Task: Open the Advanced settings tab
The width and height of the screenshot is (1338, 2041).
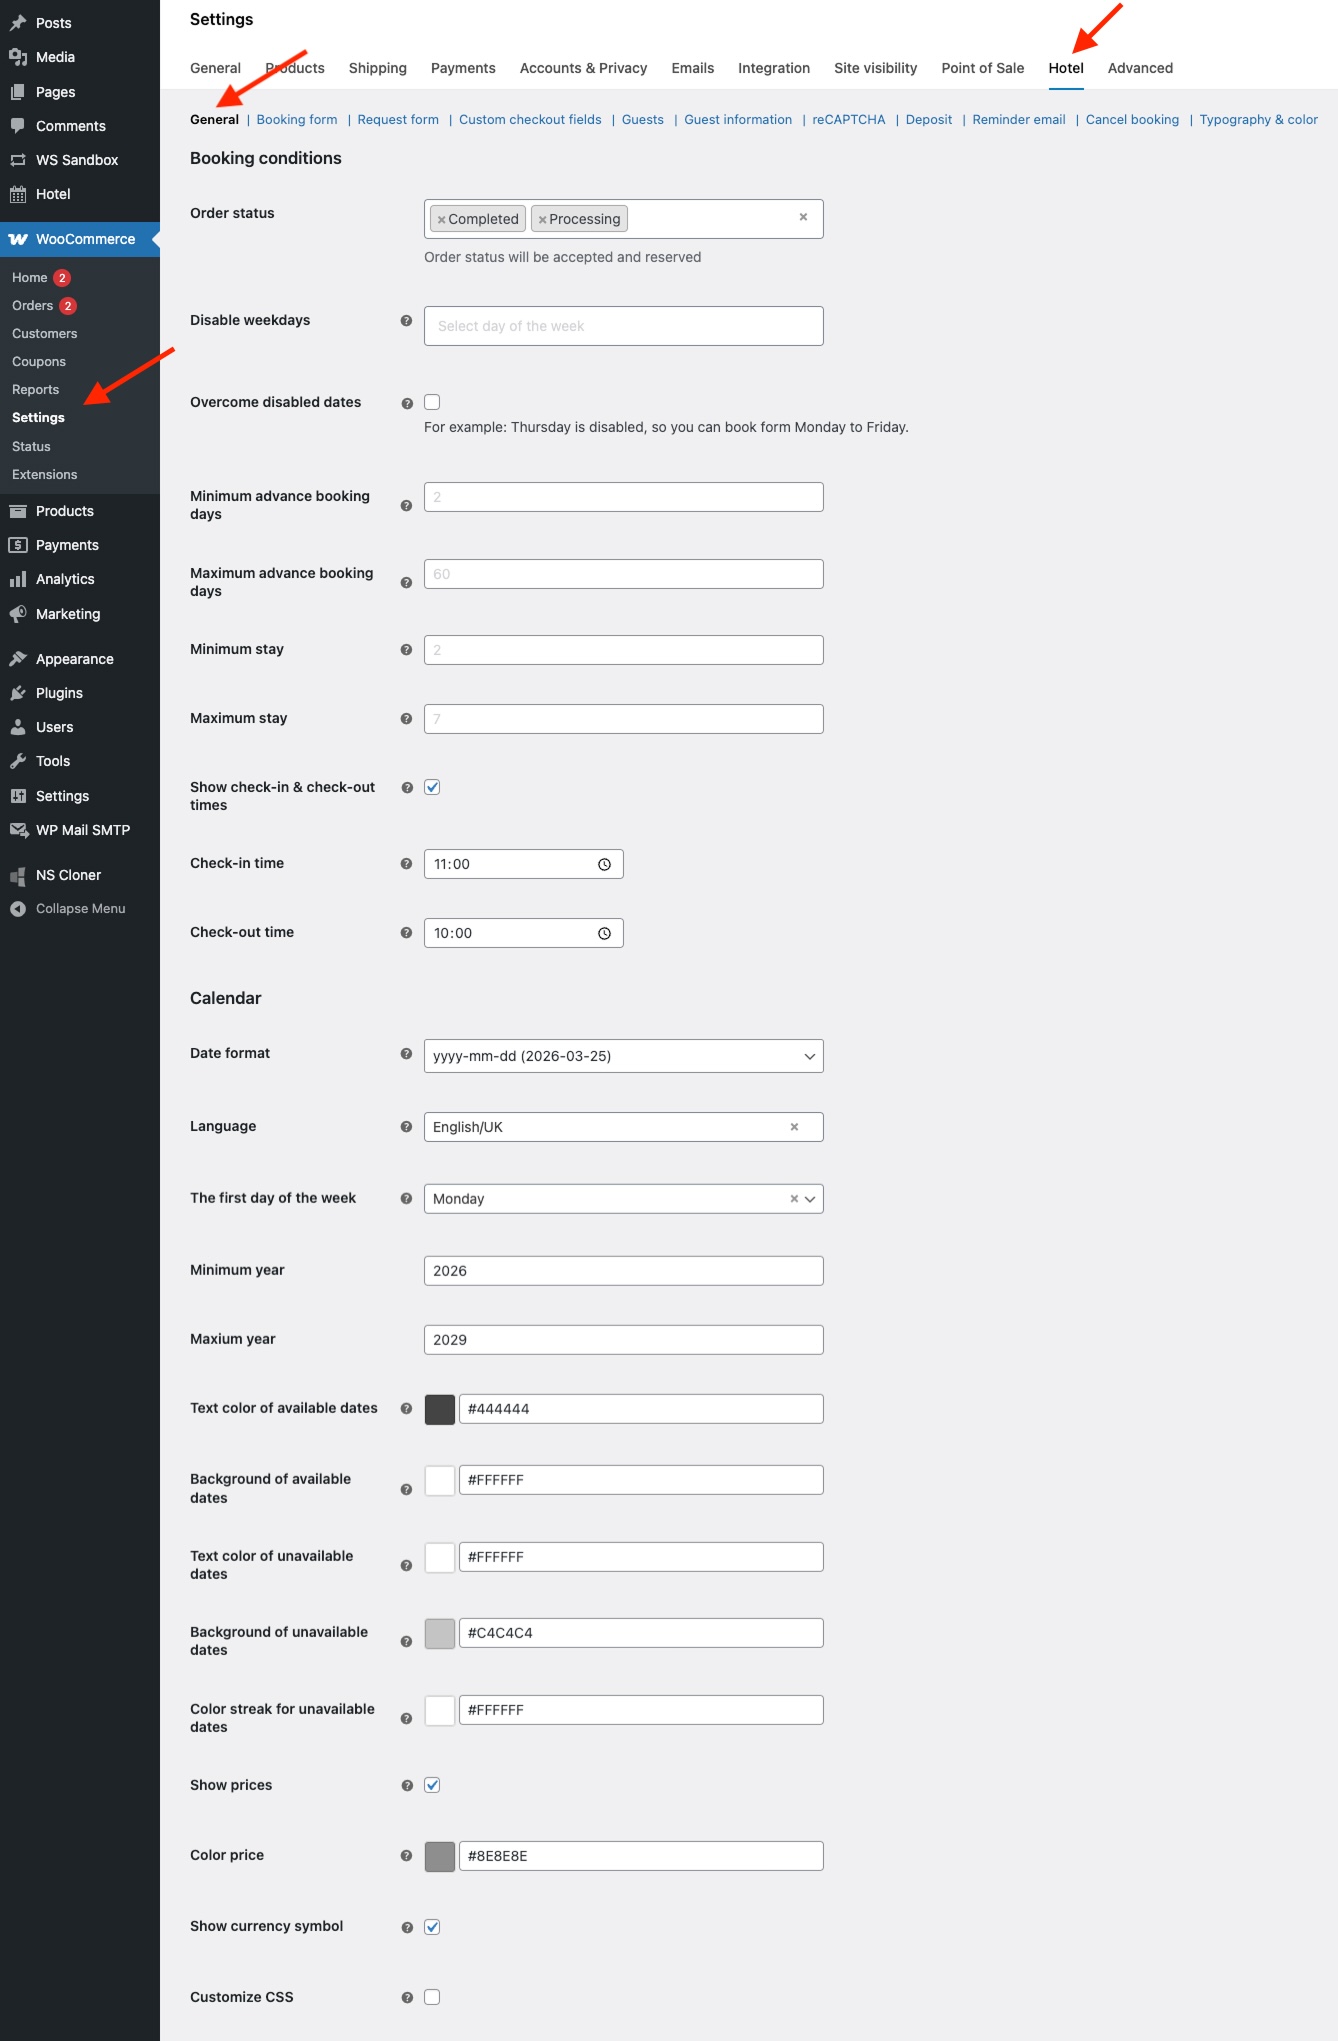Action: 1140,68
